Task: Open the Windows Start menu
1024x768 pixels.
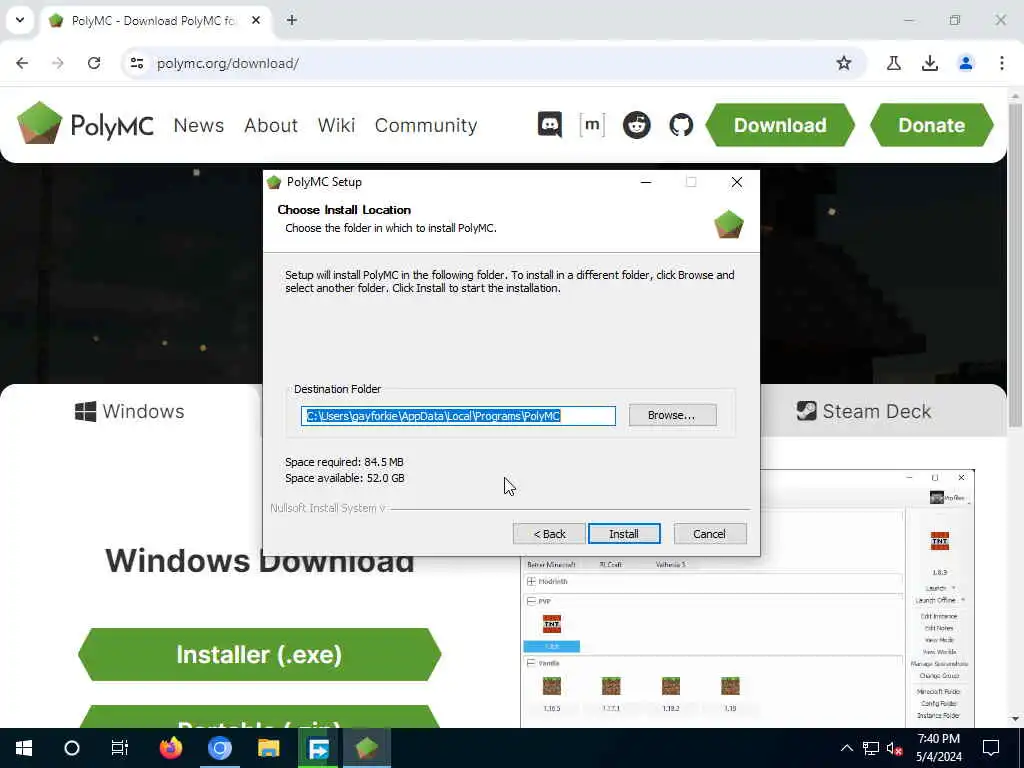Action: click(x=24, y=748)
